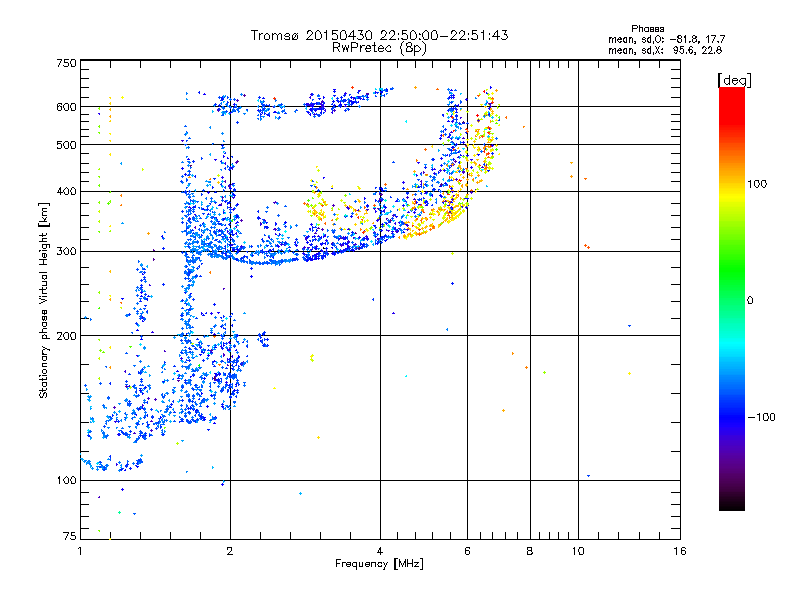Click the 'Stationary phase Virtual Height [km]' axis label

click(44, 300)
